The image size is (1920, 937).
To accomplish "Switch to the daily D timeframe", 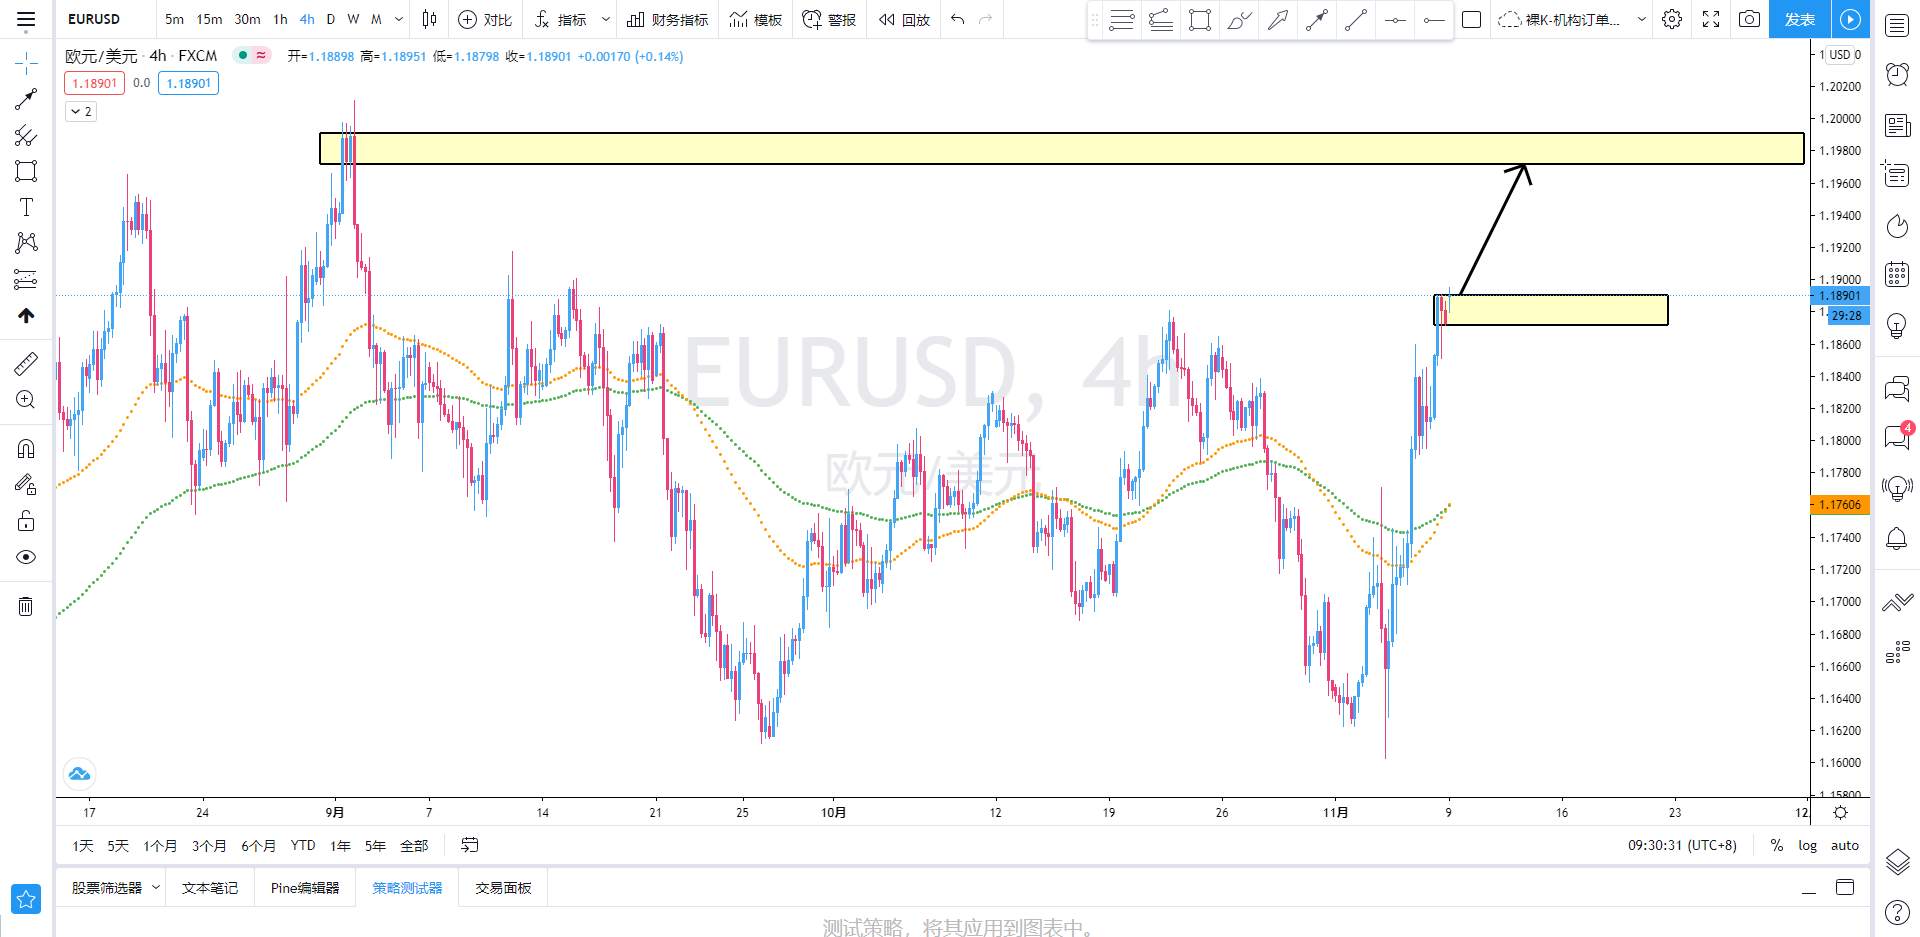I will click(x=331, y=19).
